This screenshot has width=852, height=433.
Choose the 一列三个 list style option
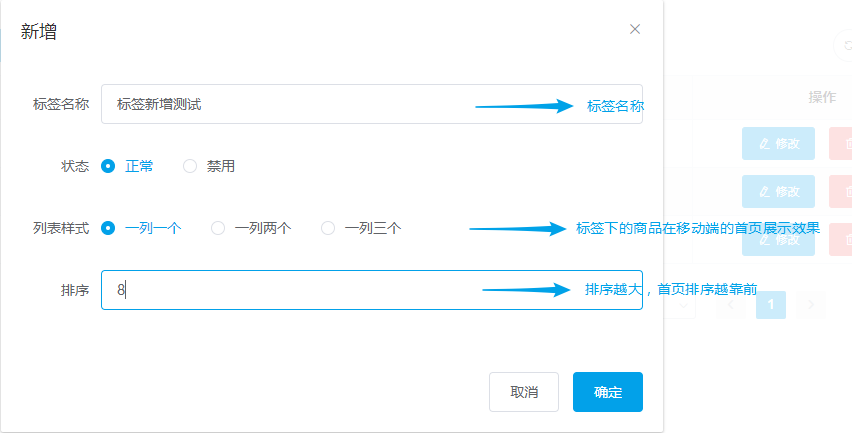(328, 228)
